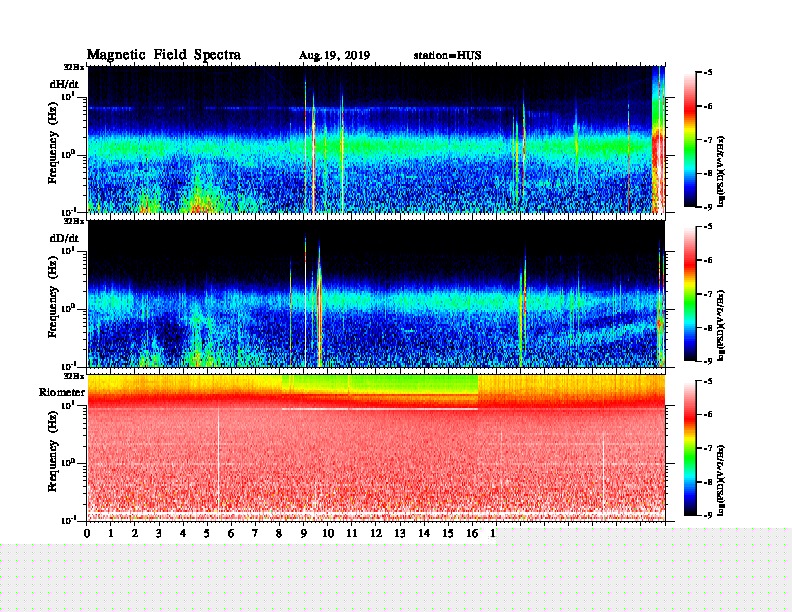Click the Riometer spectrogram plot
This screenshot has height=612, width=792.
click(x=376, y=448)
